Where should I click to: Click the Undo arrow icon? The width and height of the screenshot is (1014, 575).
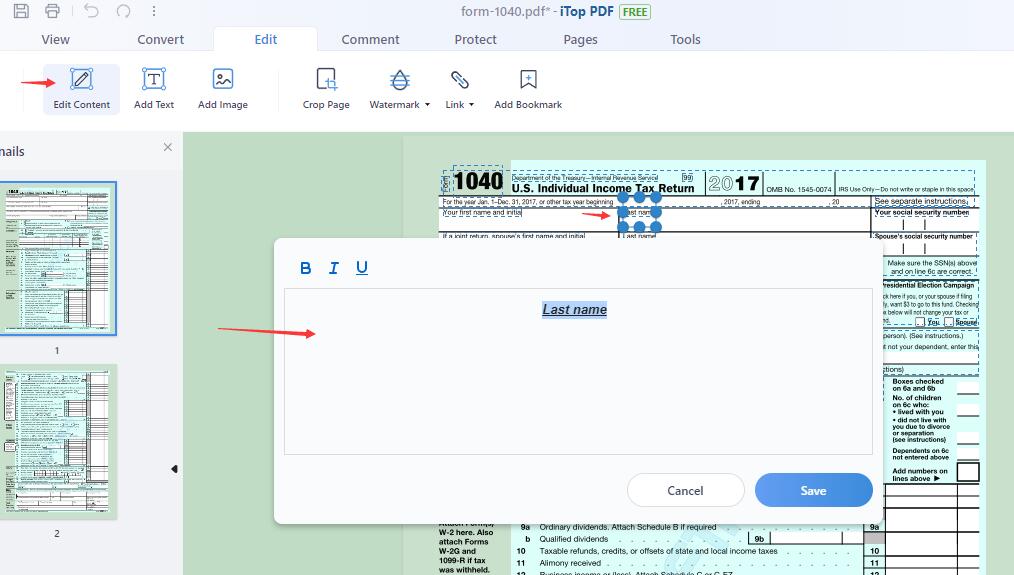pyautogui.click(x=91, y=11)
